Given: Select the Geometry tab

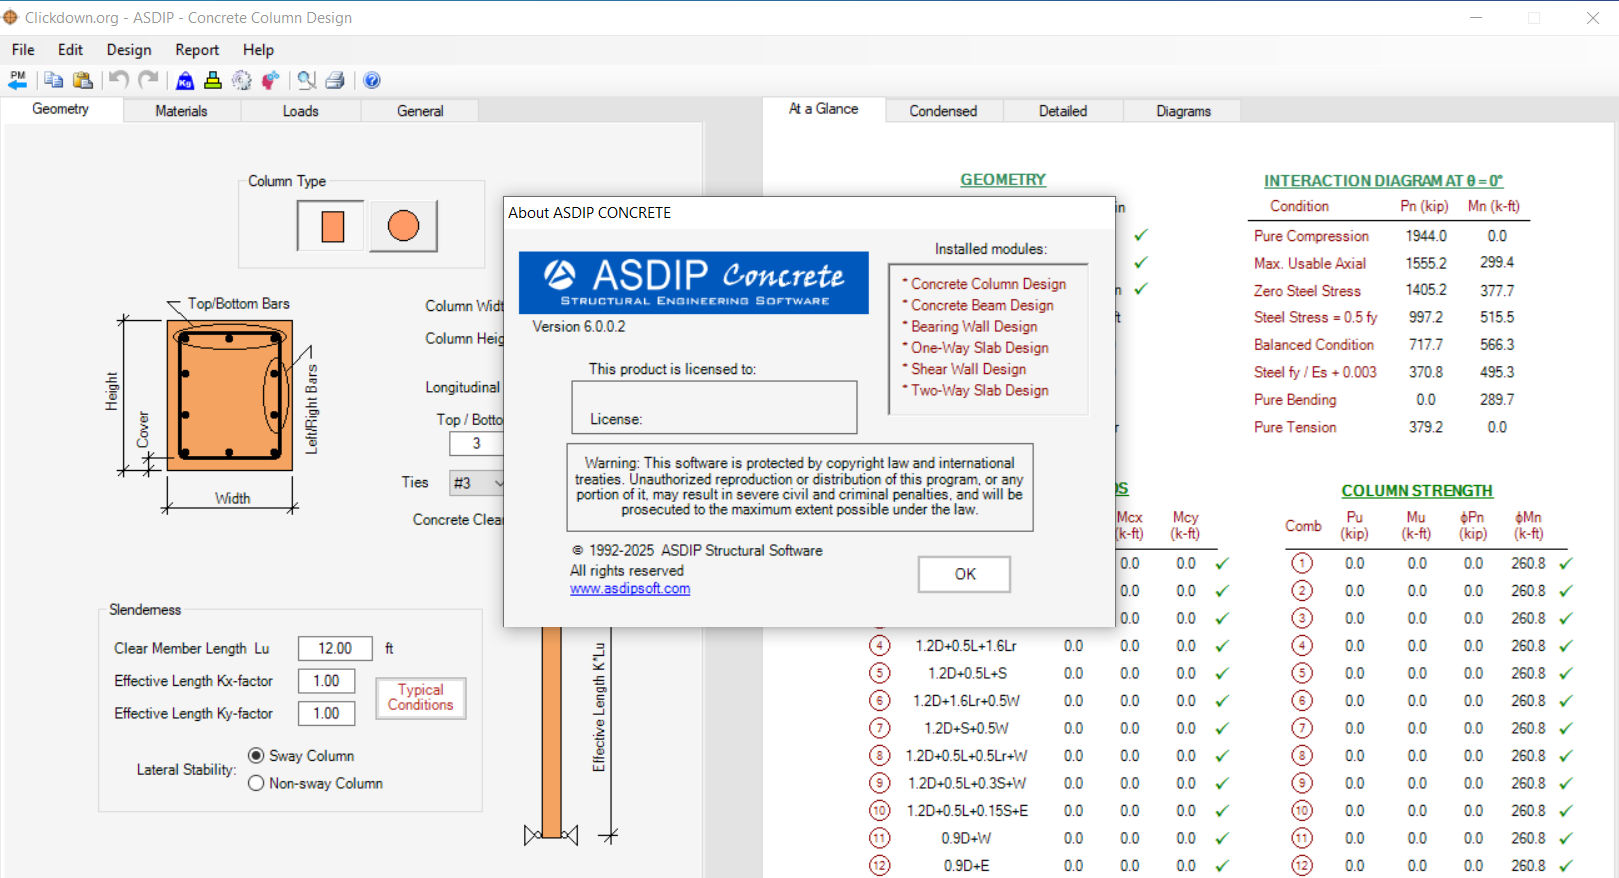Looking at the screenshot, I should [x=61, y=109].
